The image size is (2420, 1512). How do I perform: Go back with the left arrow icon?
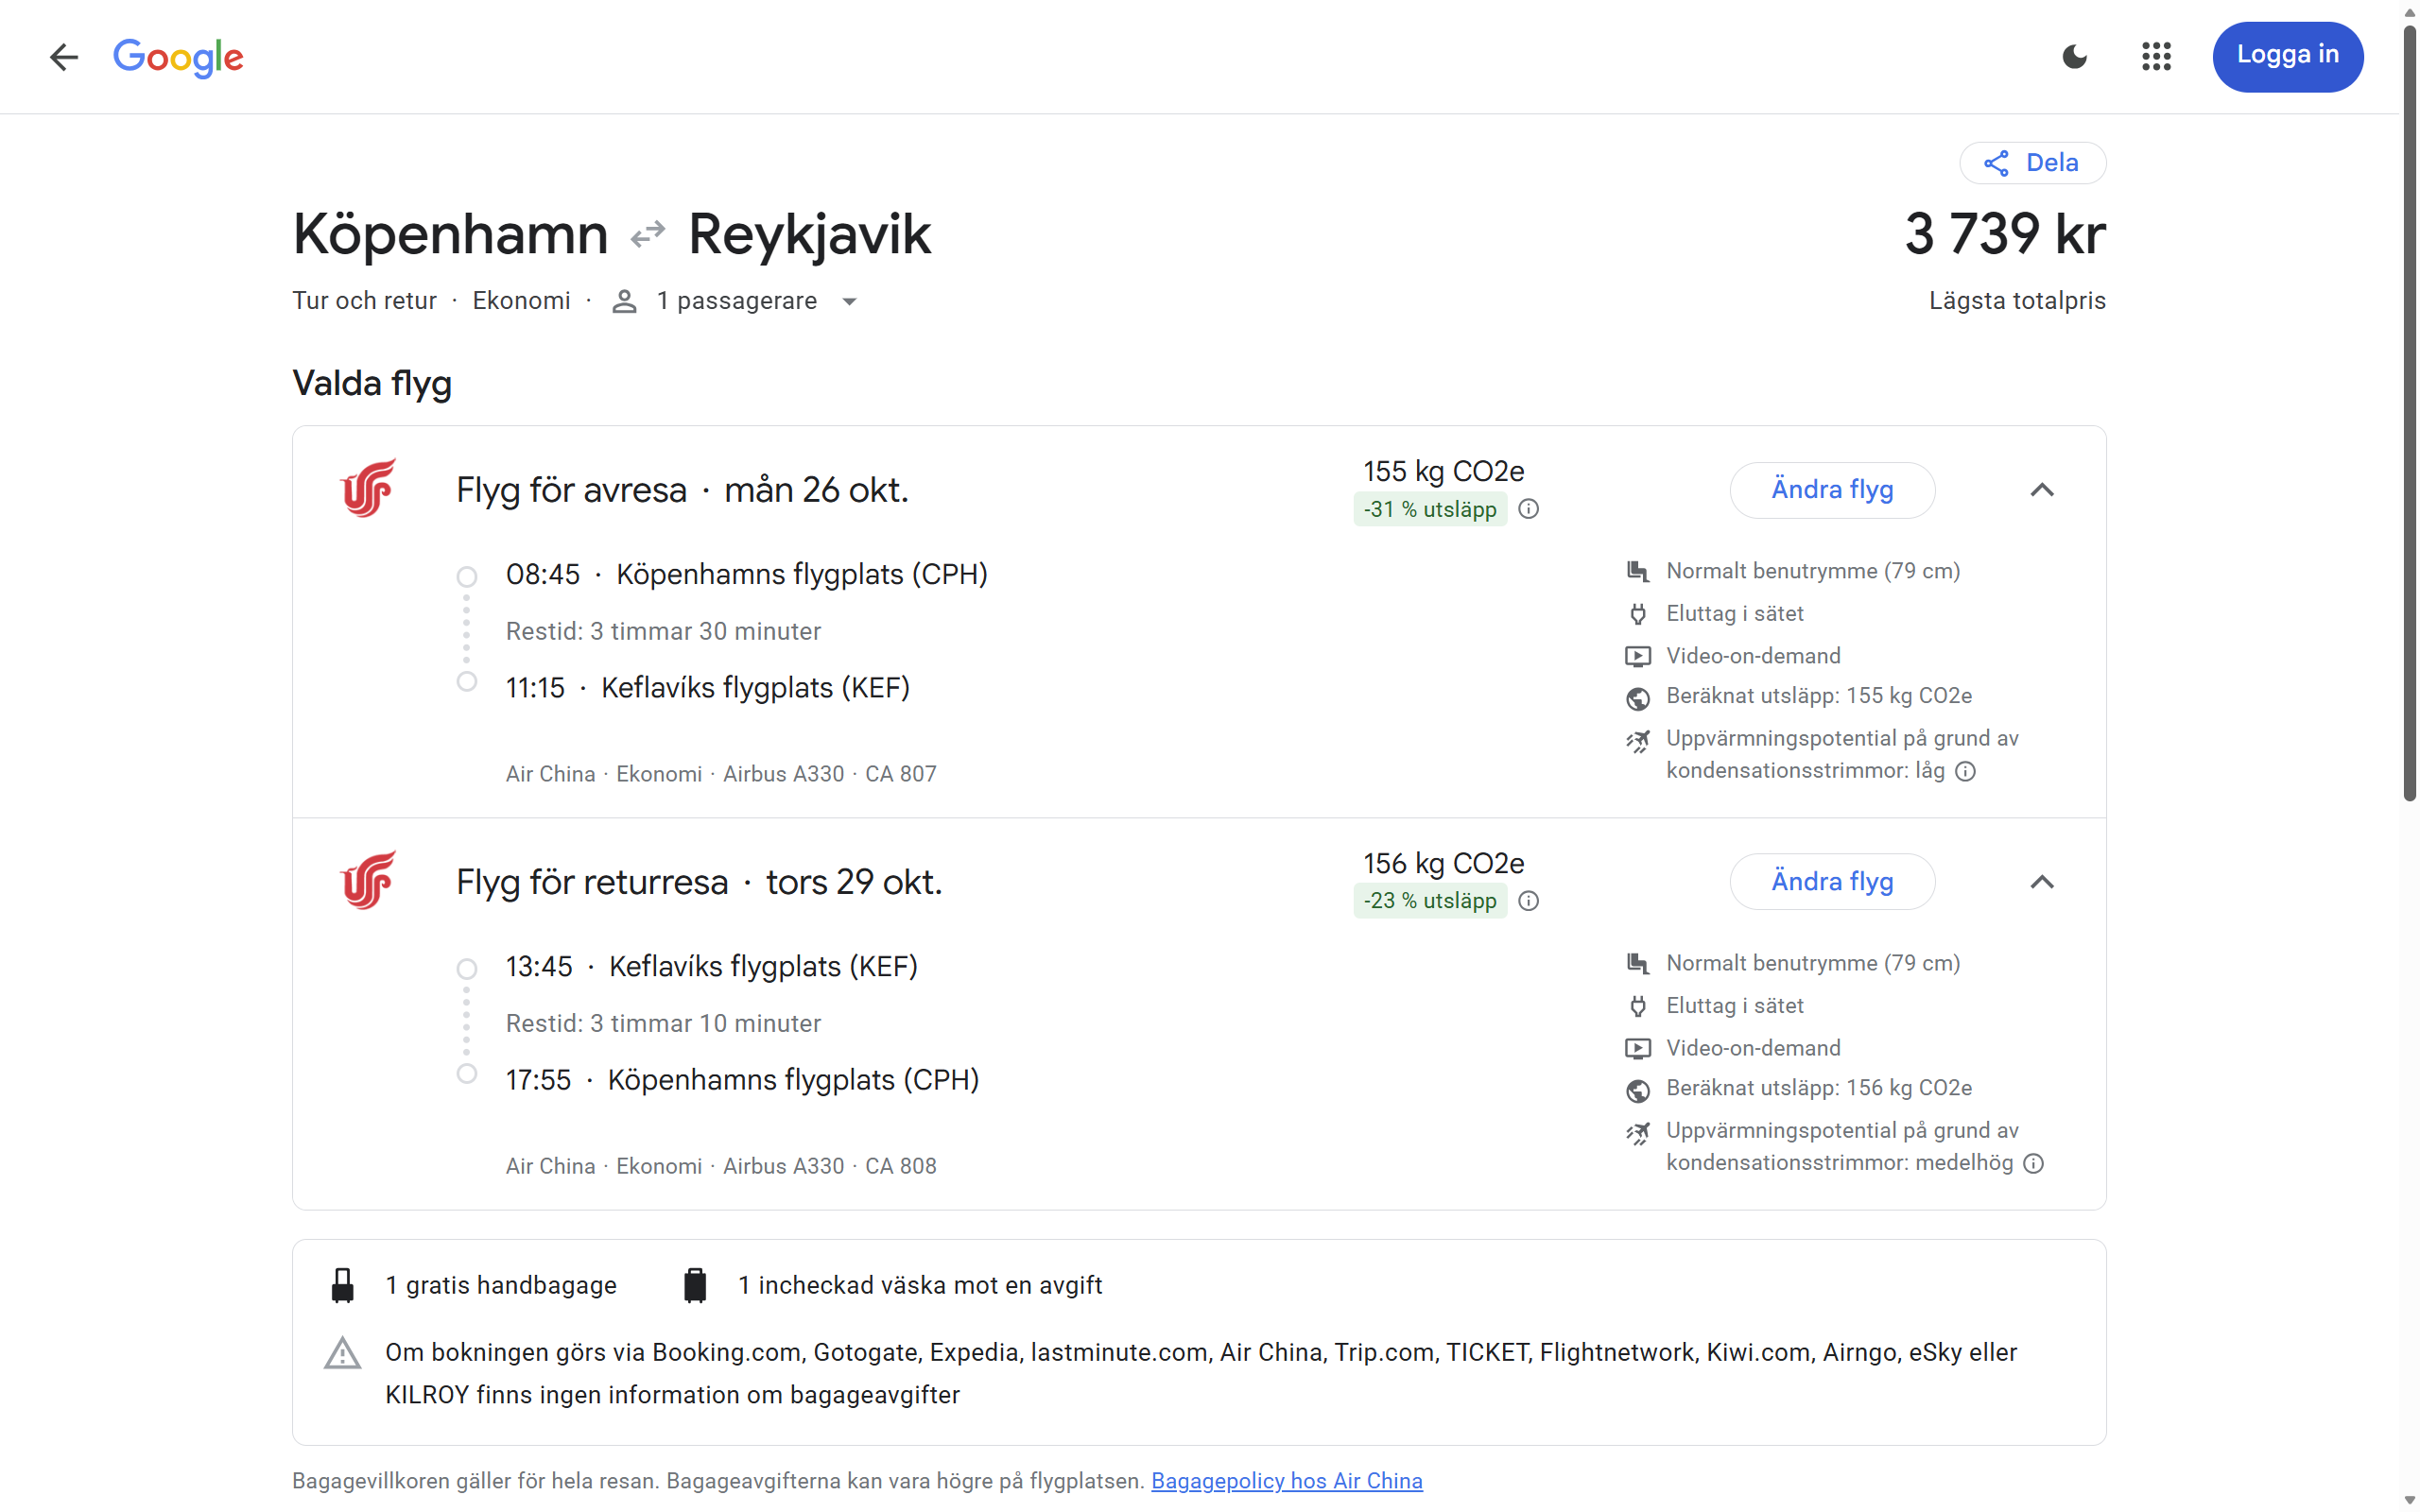pyautogui.click(x=64, y=57)
